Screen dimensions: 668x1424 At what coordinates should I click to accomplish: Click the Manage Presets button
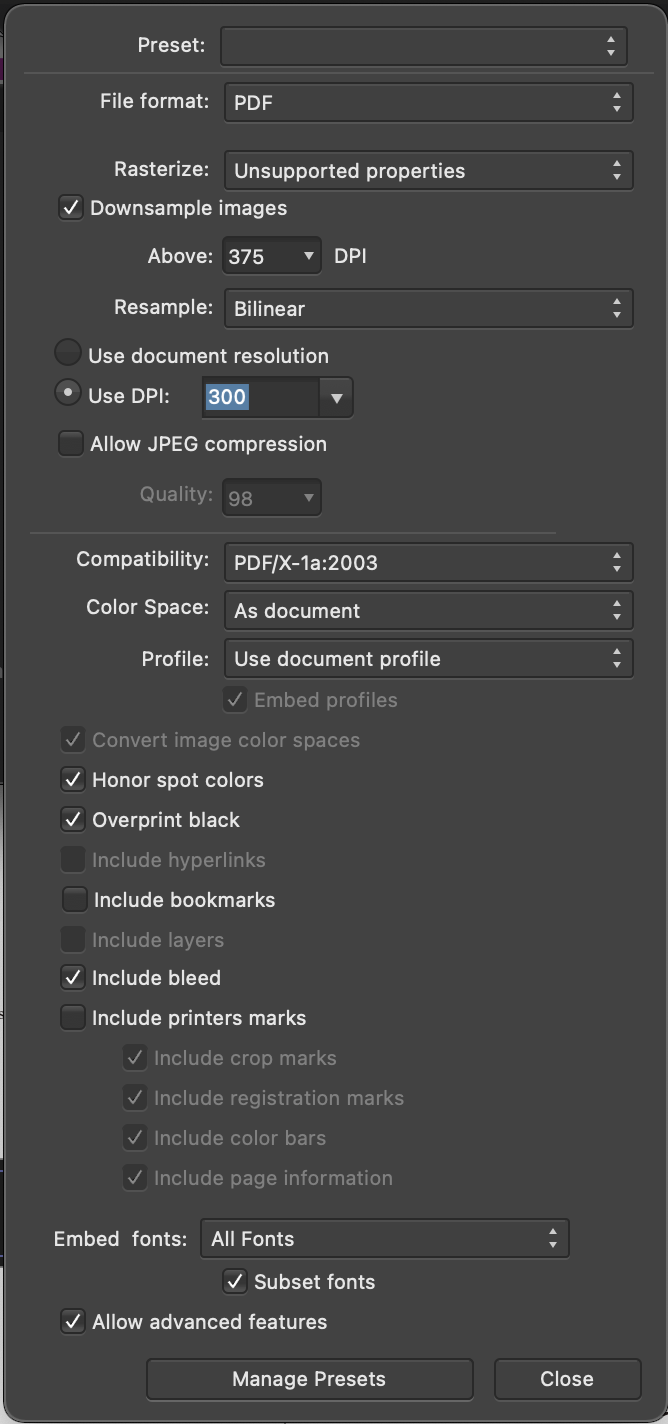tap(309, 1379)
